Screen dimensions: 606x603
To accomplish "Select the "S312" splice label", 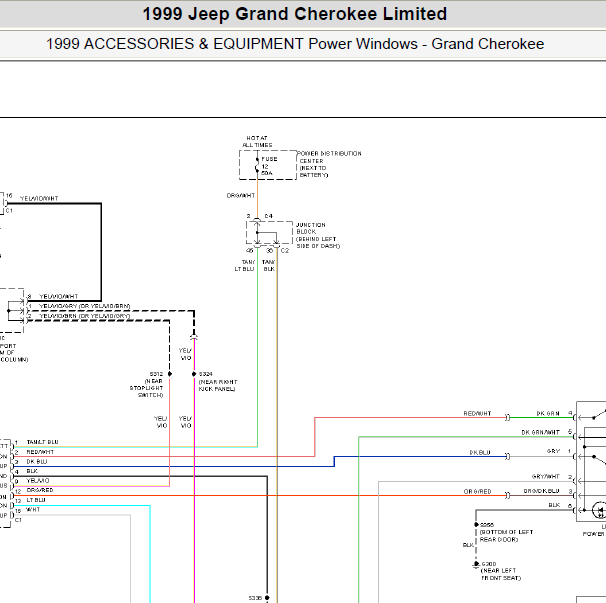I will tap(157, 374).
